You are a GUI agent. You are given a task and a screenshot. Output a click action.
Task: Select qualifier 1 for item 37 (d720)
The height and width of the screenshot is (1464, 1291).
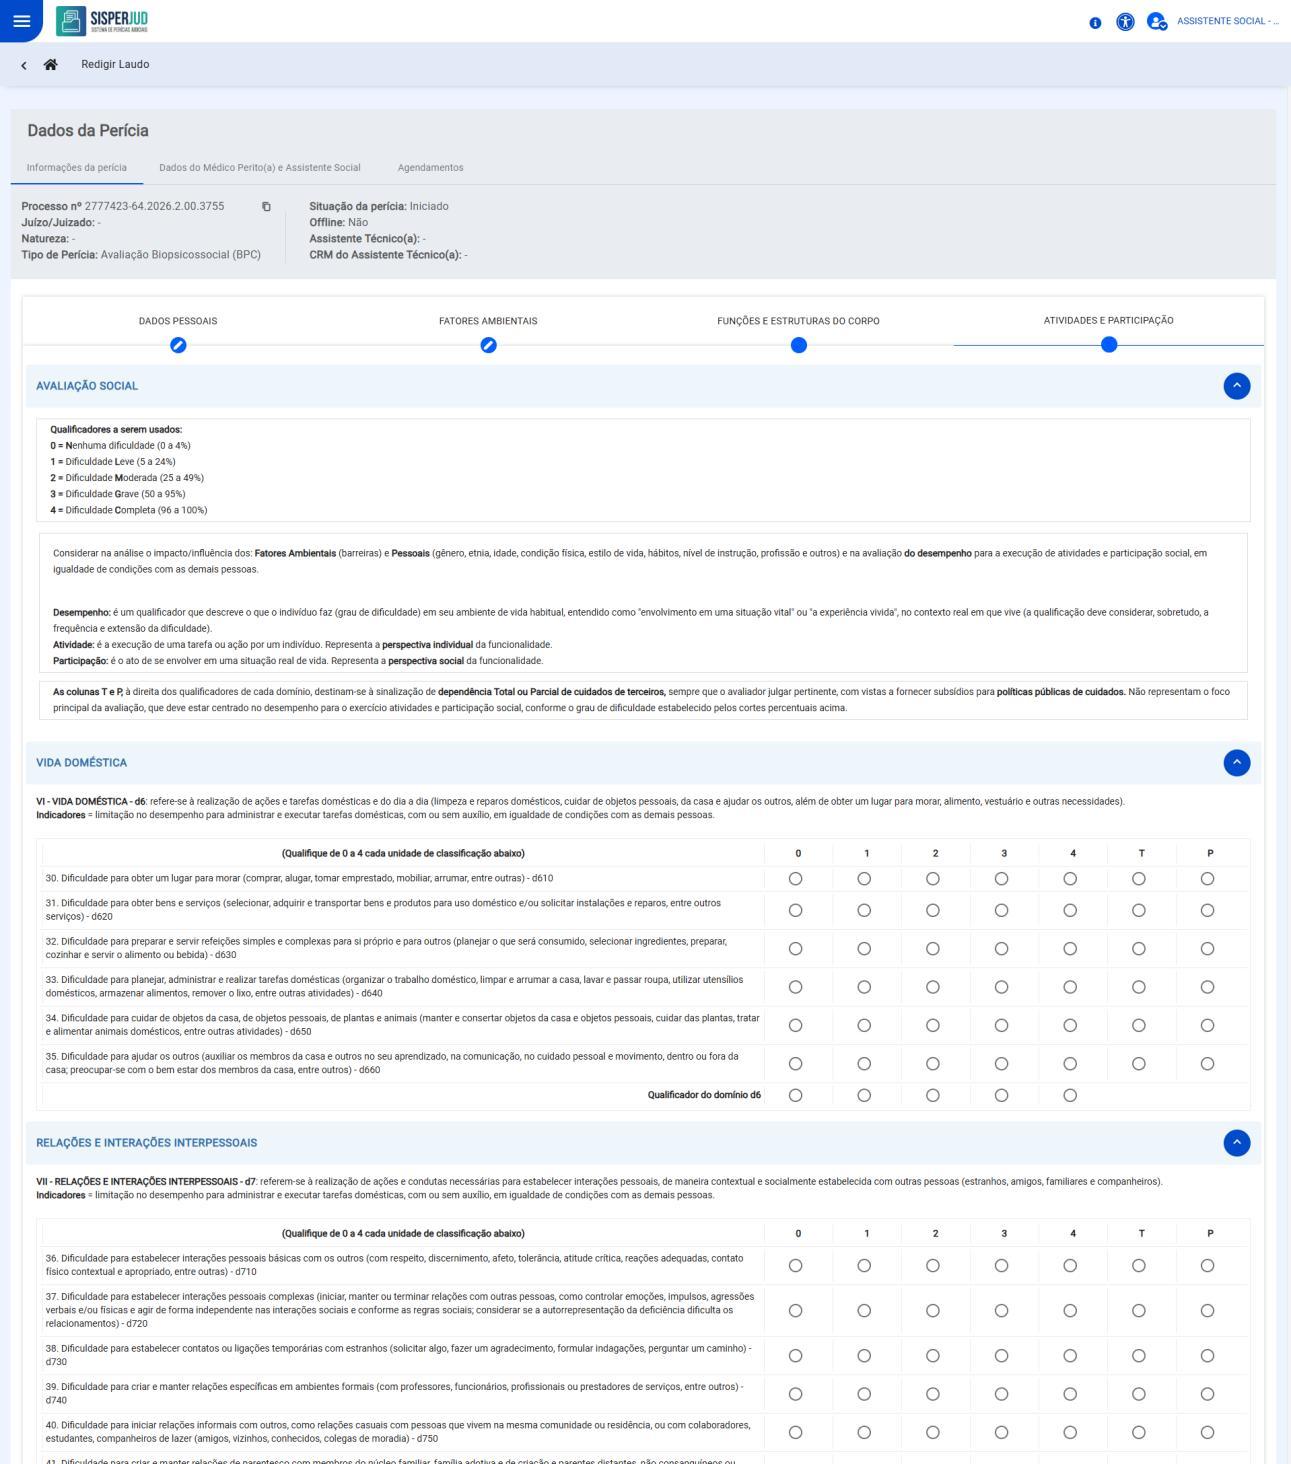(864, 1310)
